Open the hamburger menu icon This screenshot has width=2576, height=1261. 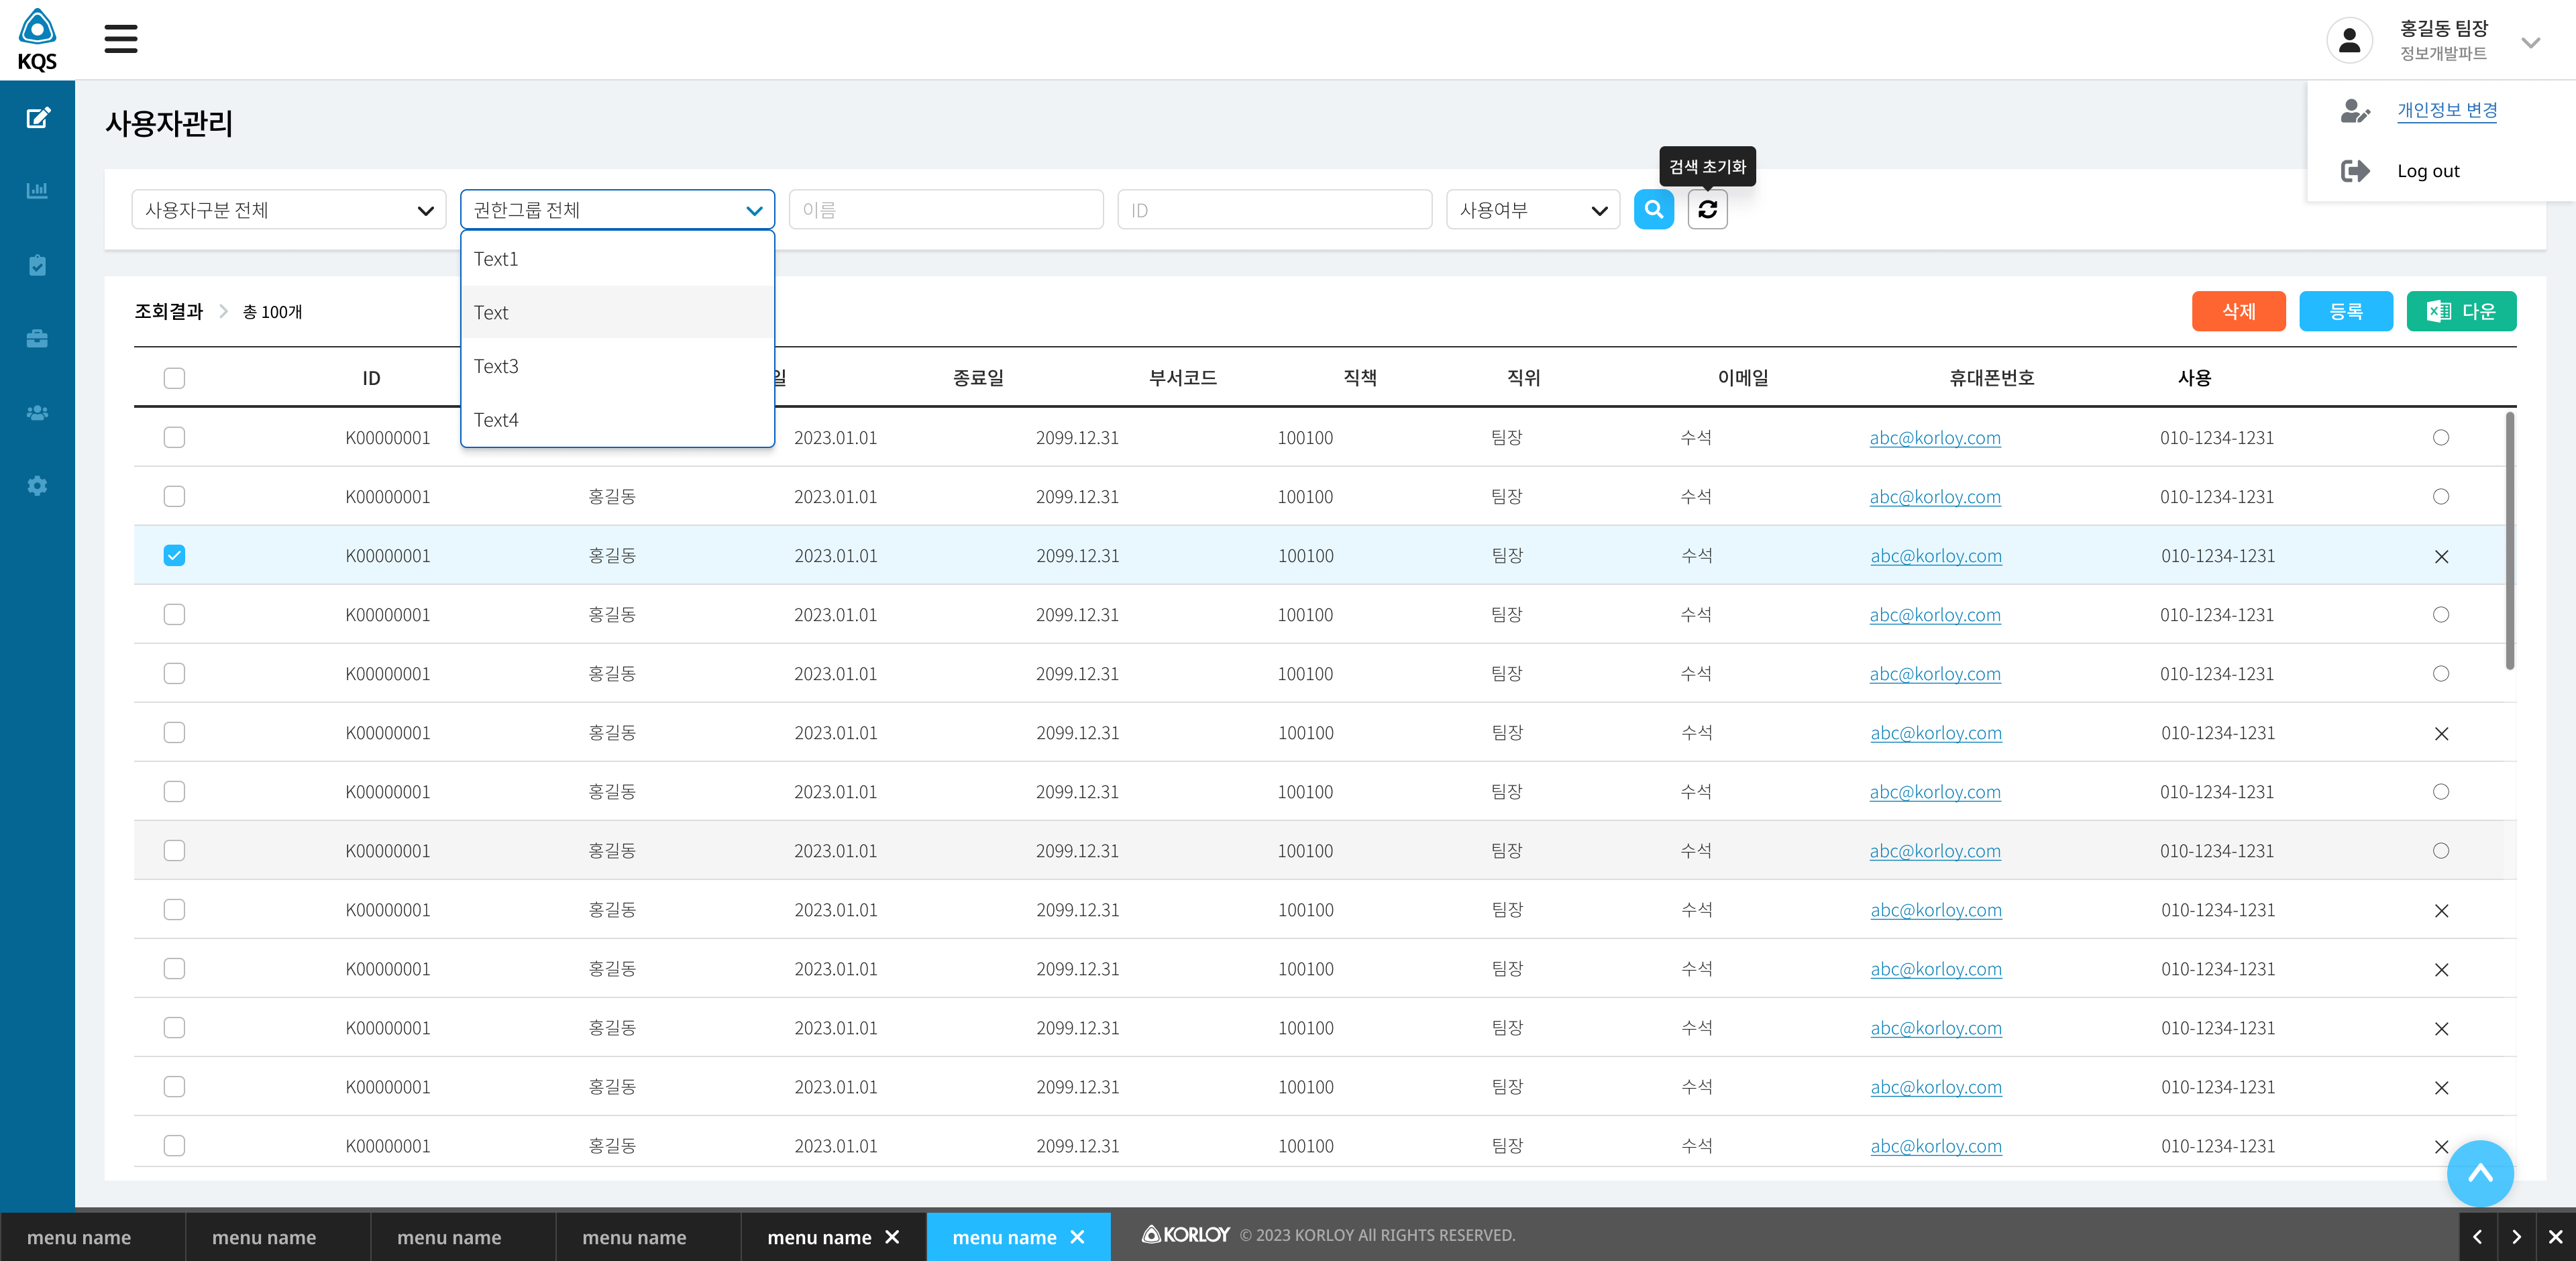coord(120,39)
